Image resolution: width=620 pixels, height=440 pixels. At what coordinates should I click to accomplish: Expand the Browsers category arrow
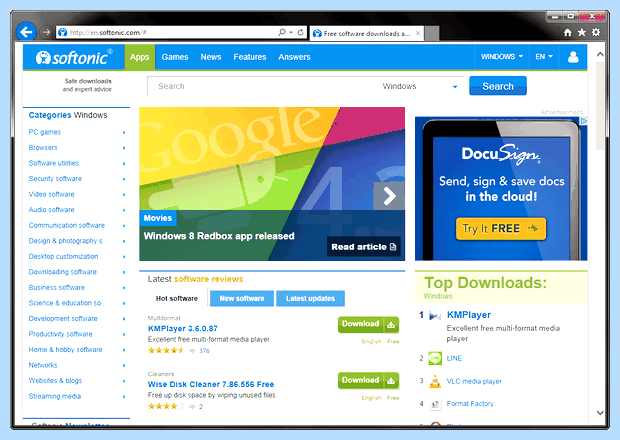(124, 148)
